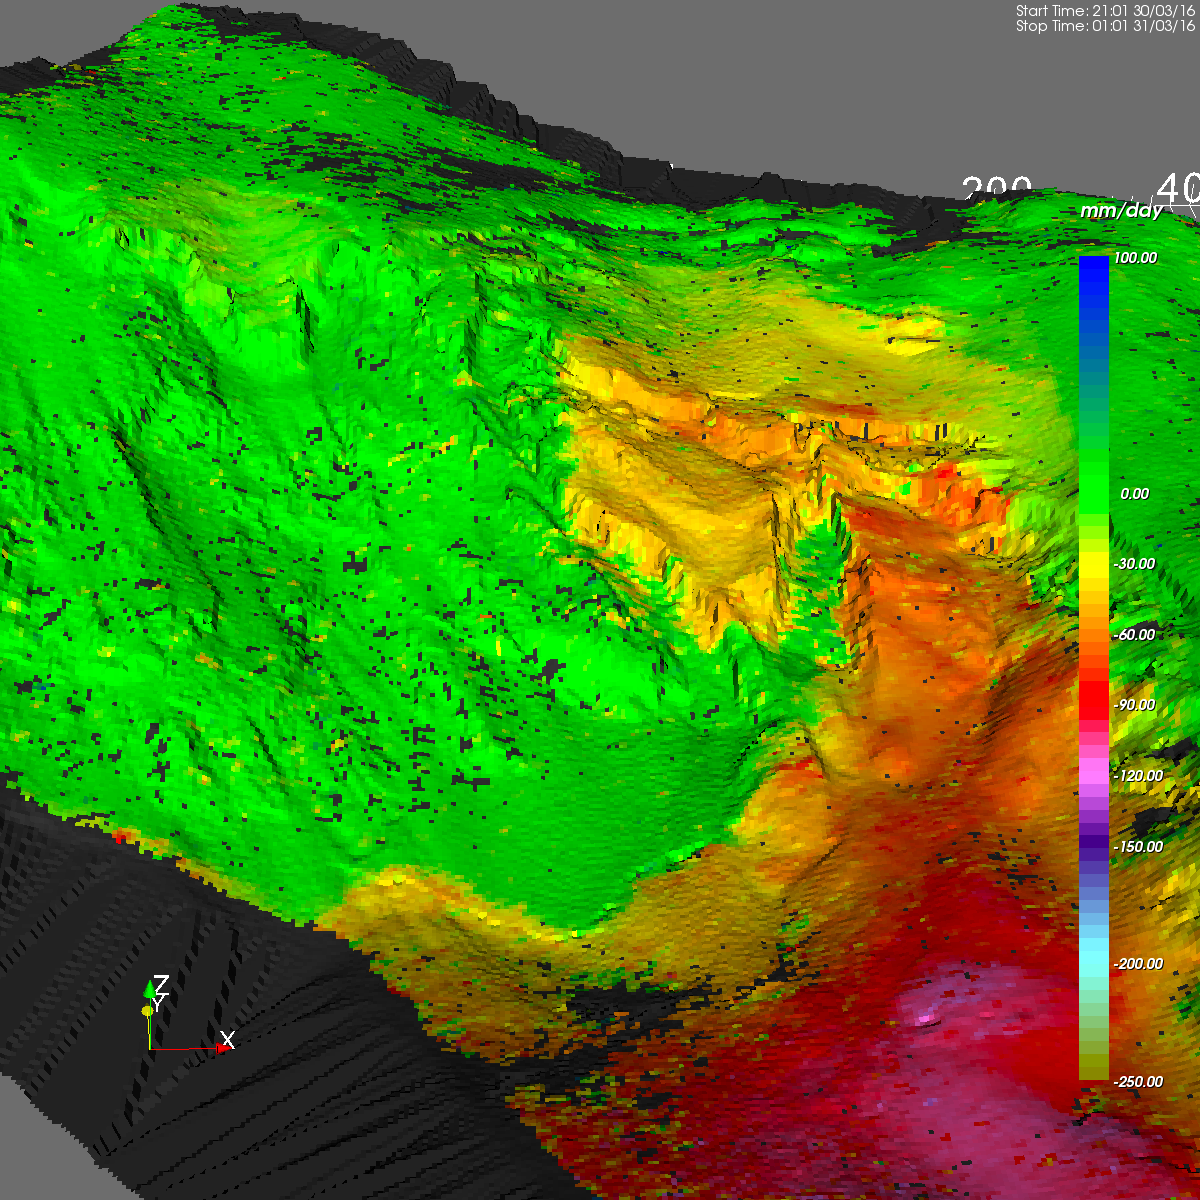Click the 200 distance scale marker
Viewport: 1200px width, 1200px height.
(x=997, y=188)
